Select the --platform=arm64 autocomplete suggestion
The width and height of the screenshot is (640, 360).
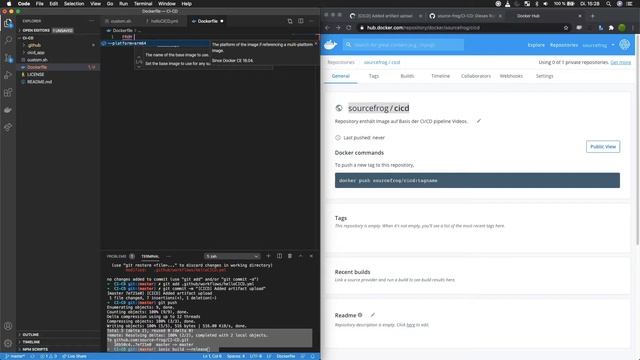click(156, 43)
